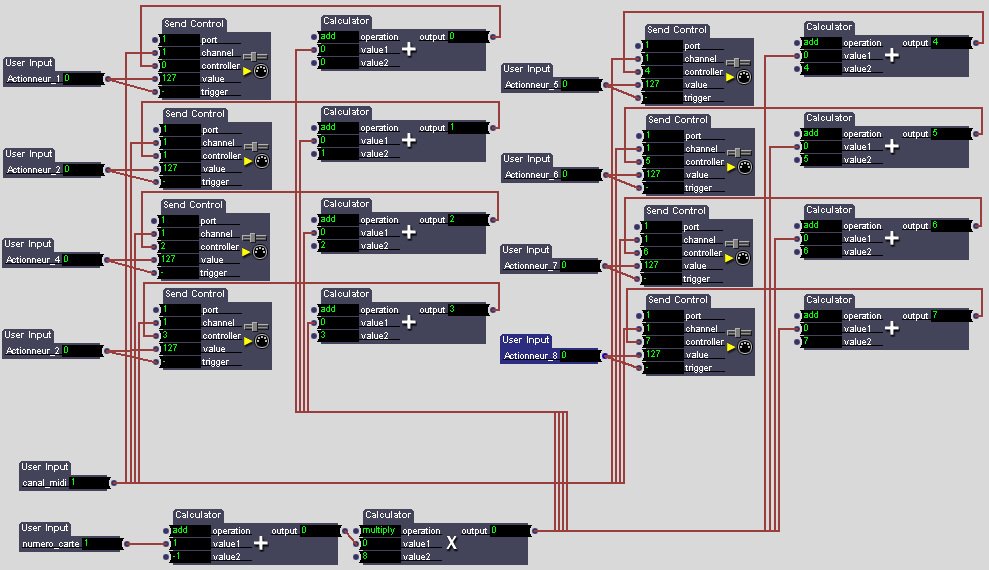Screen dimensions: 989x570
Task: Click the canal_midi value field
Action: (x=88, y=482)
